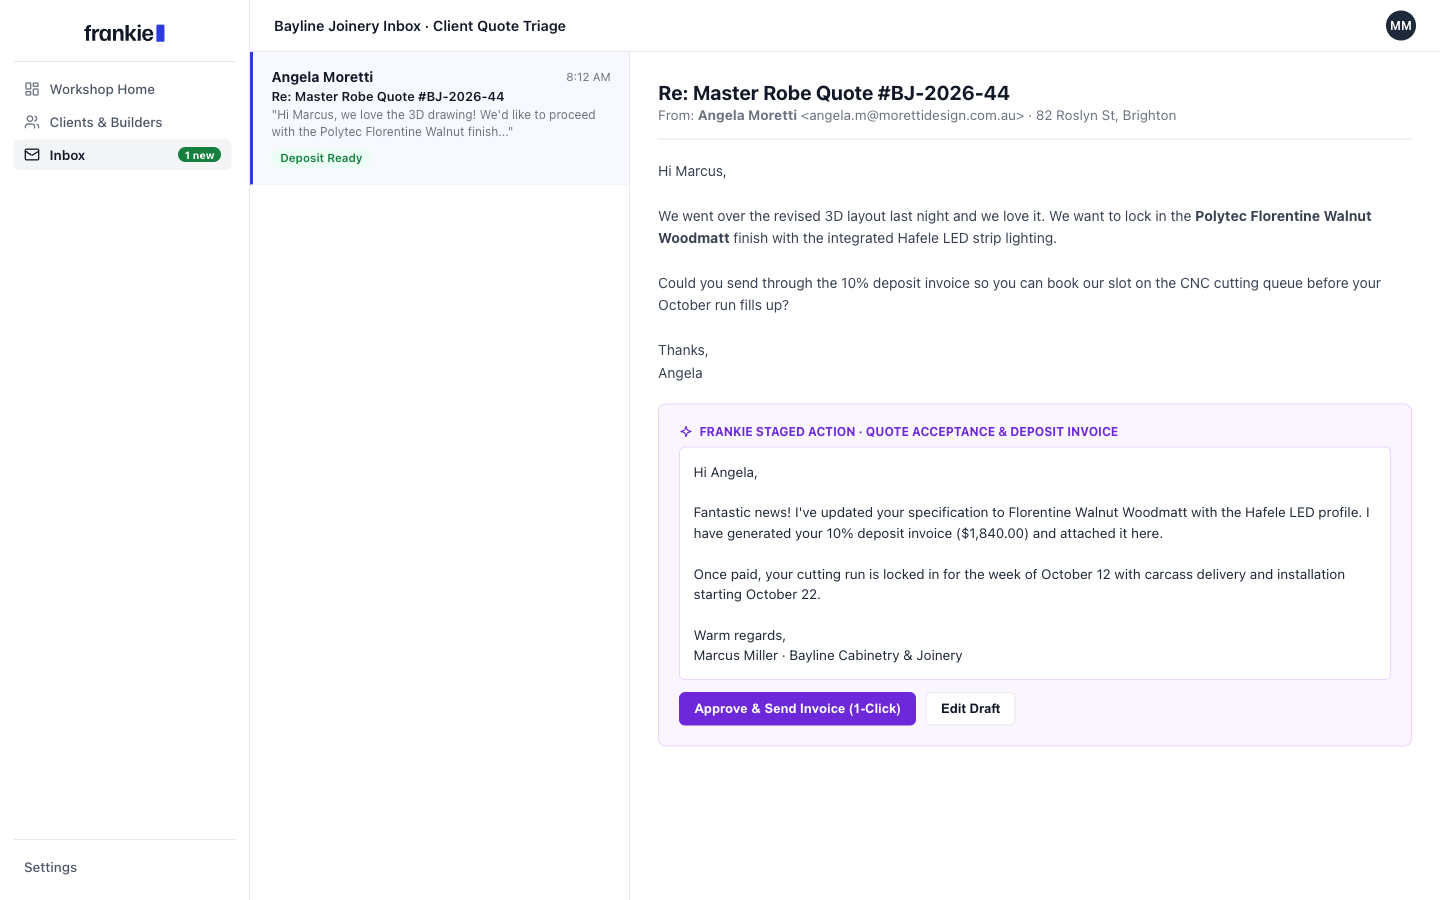This screenshot has height=900, width=1440.
Task: Click '82 Roslyn St, Brighton' address
Action: [x=1106, y=116]
